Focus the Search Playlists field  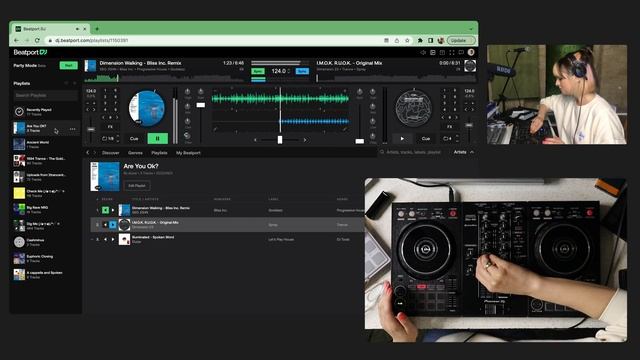[45, 95]
